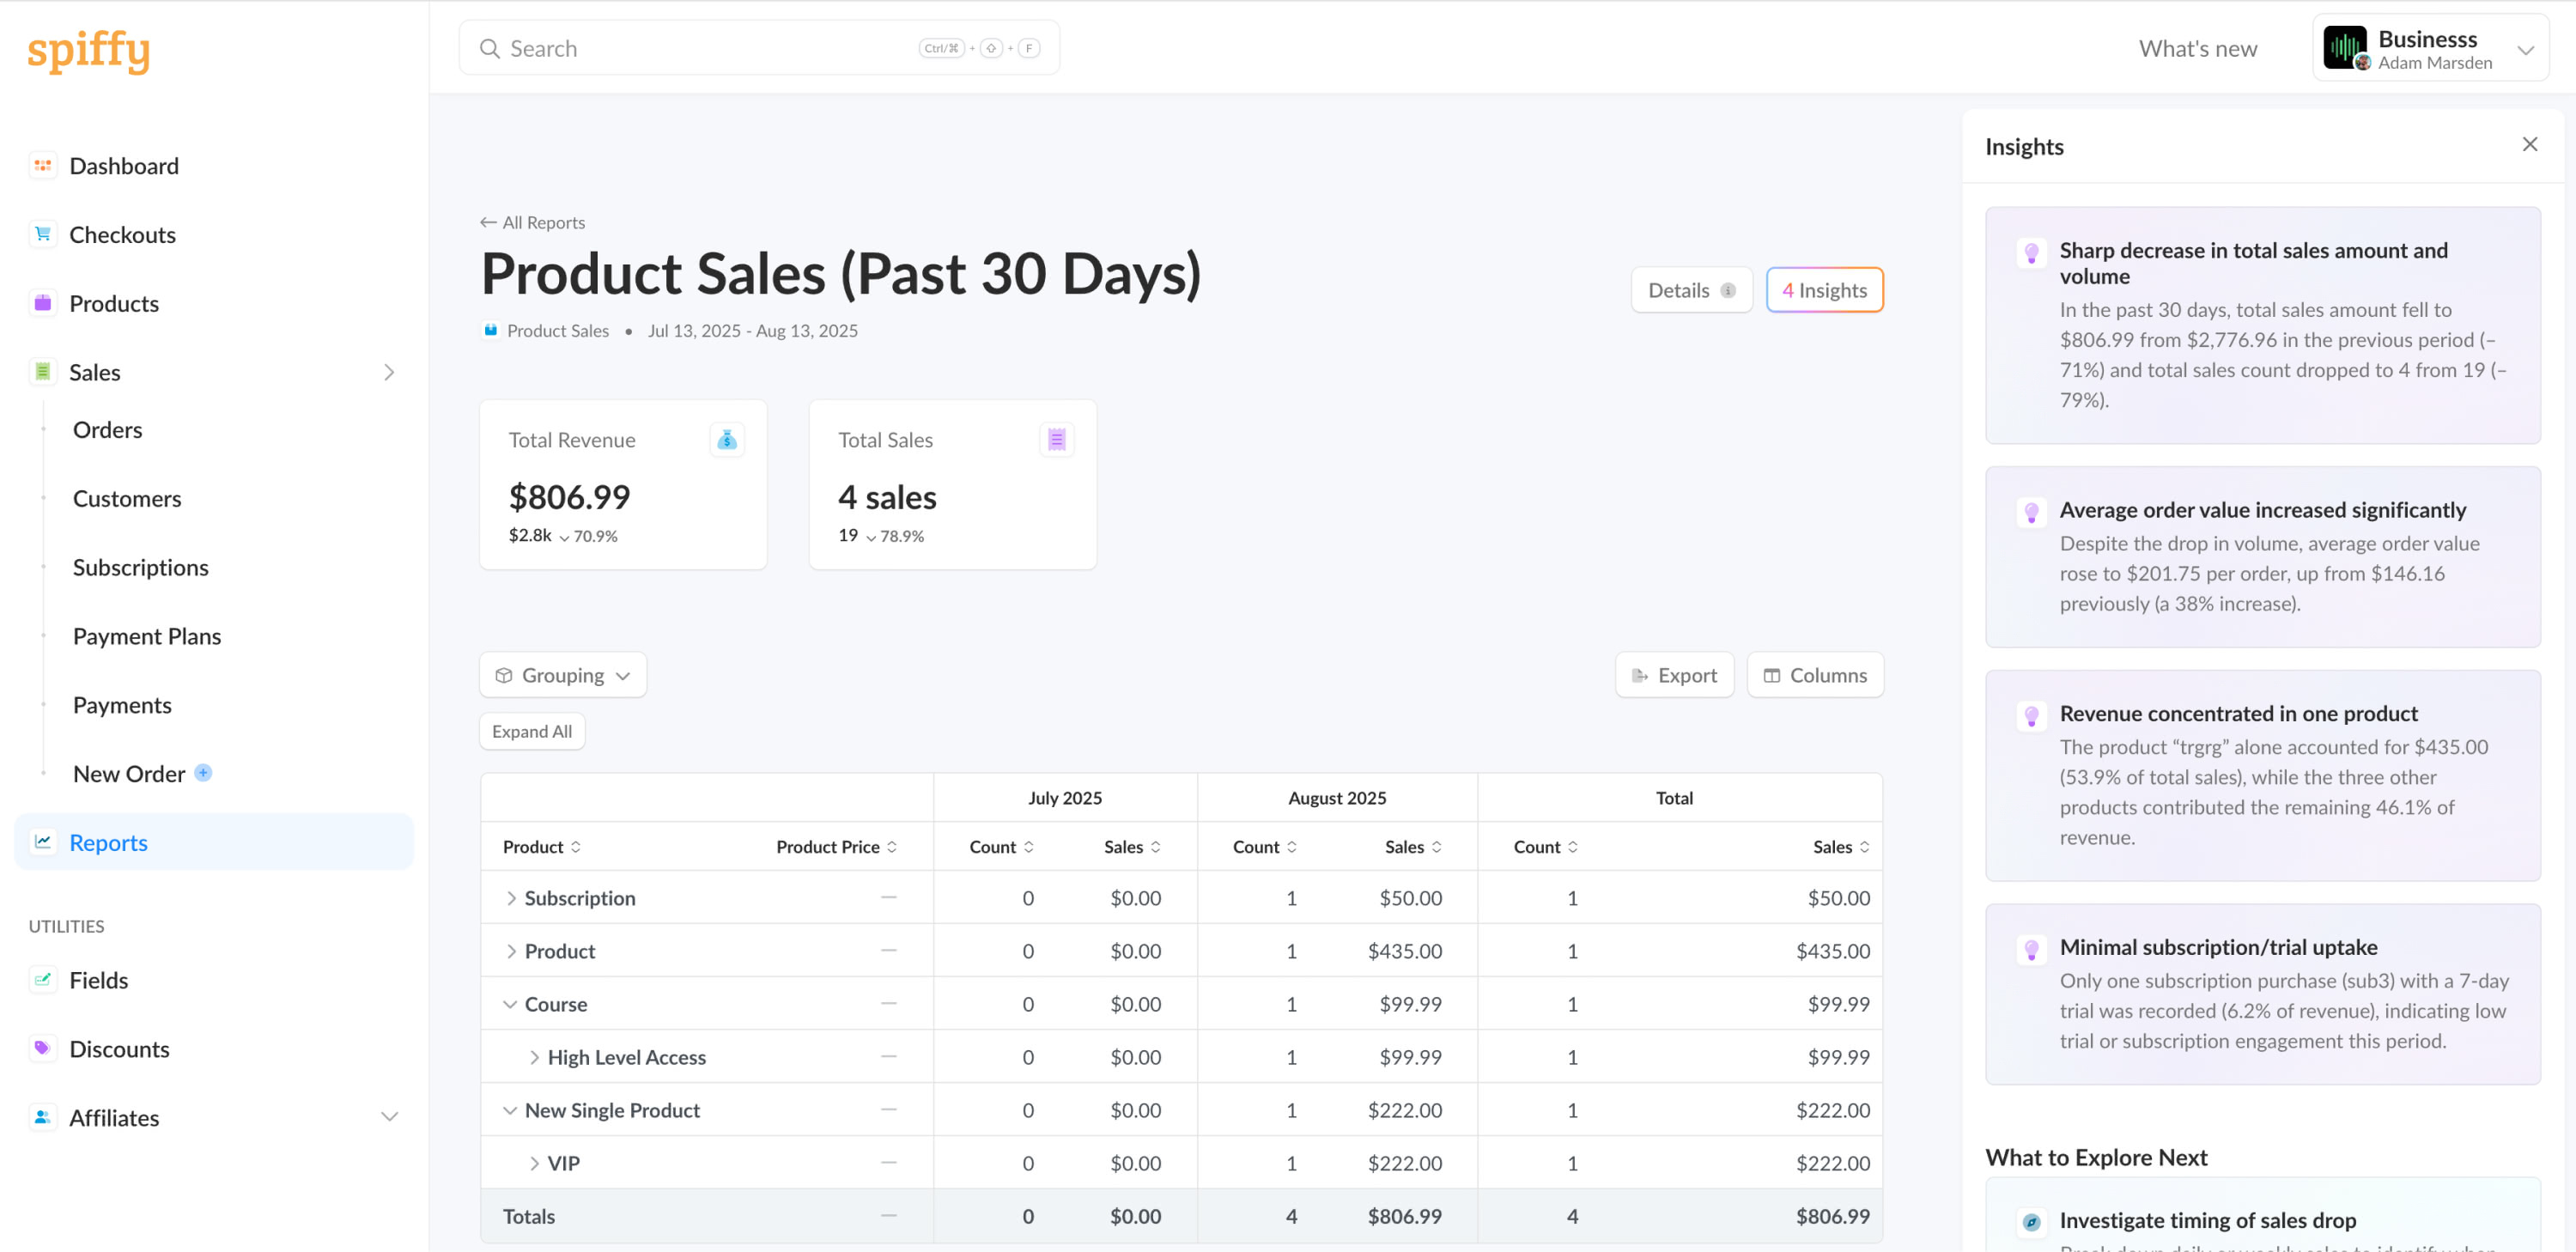Open the Grouping dropdown

(x=563, y=675)
